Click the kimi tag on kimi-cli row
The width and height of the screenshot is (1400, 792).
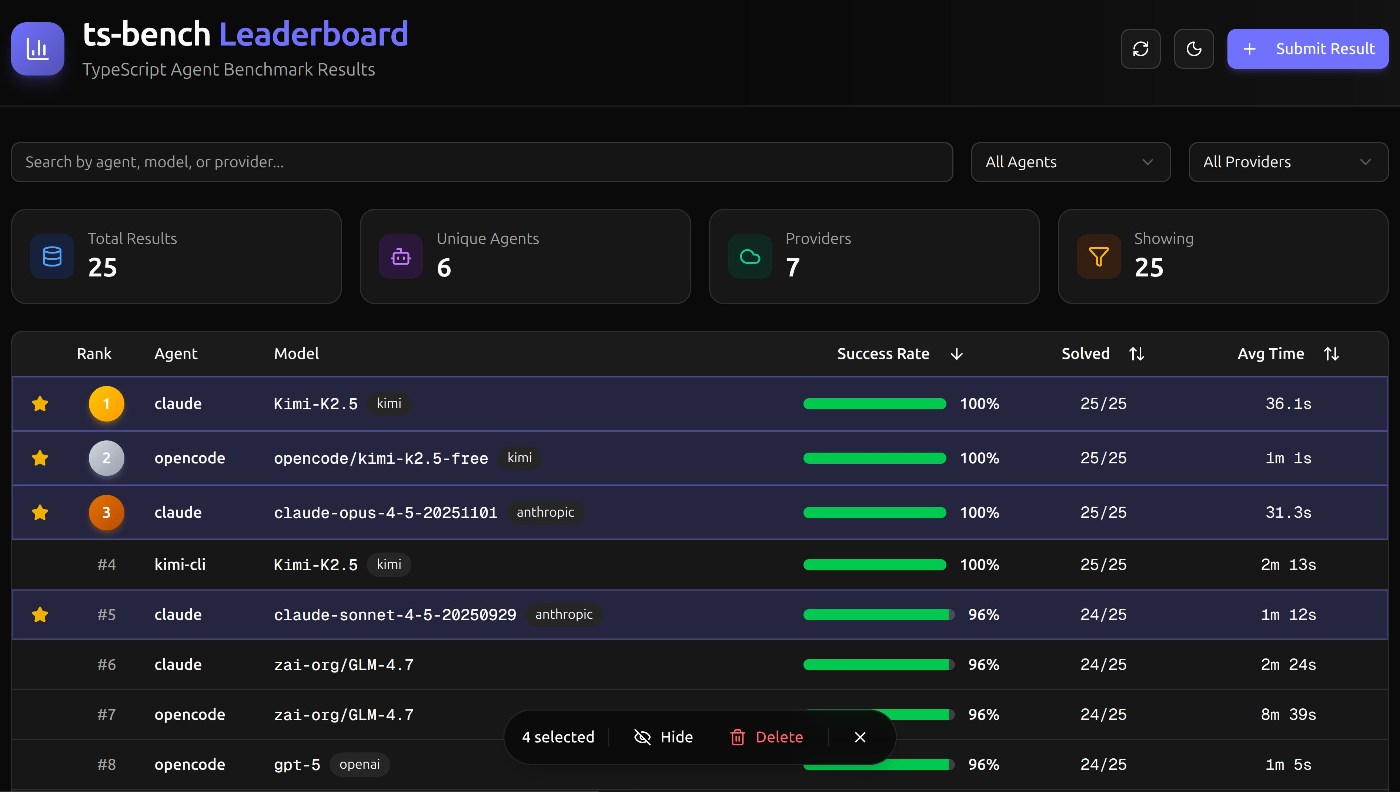(x=389, y=564)
